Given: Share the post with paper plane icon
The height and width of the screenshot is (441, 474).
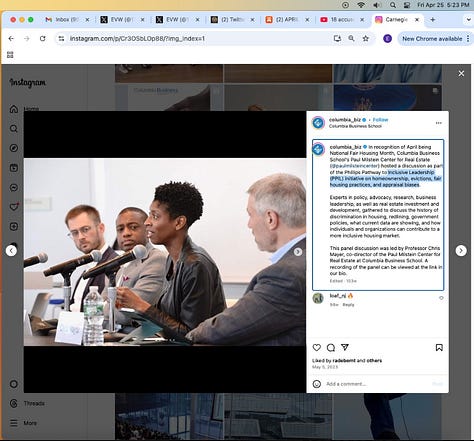Looking at the screenshot, I should pyautogui.click(x=345, y=347).
